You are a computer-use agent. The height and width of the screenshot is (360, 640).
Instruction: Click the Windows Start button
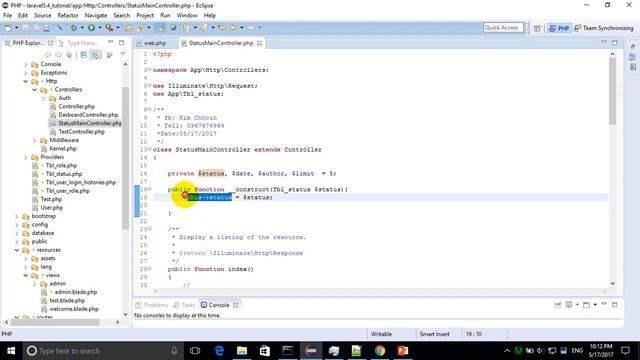[x=11, y=351]
